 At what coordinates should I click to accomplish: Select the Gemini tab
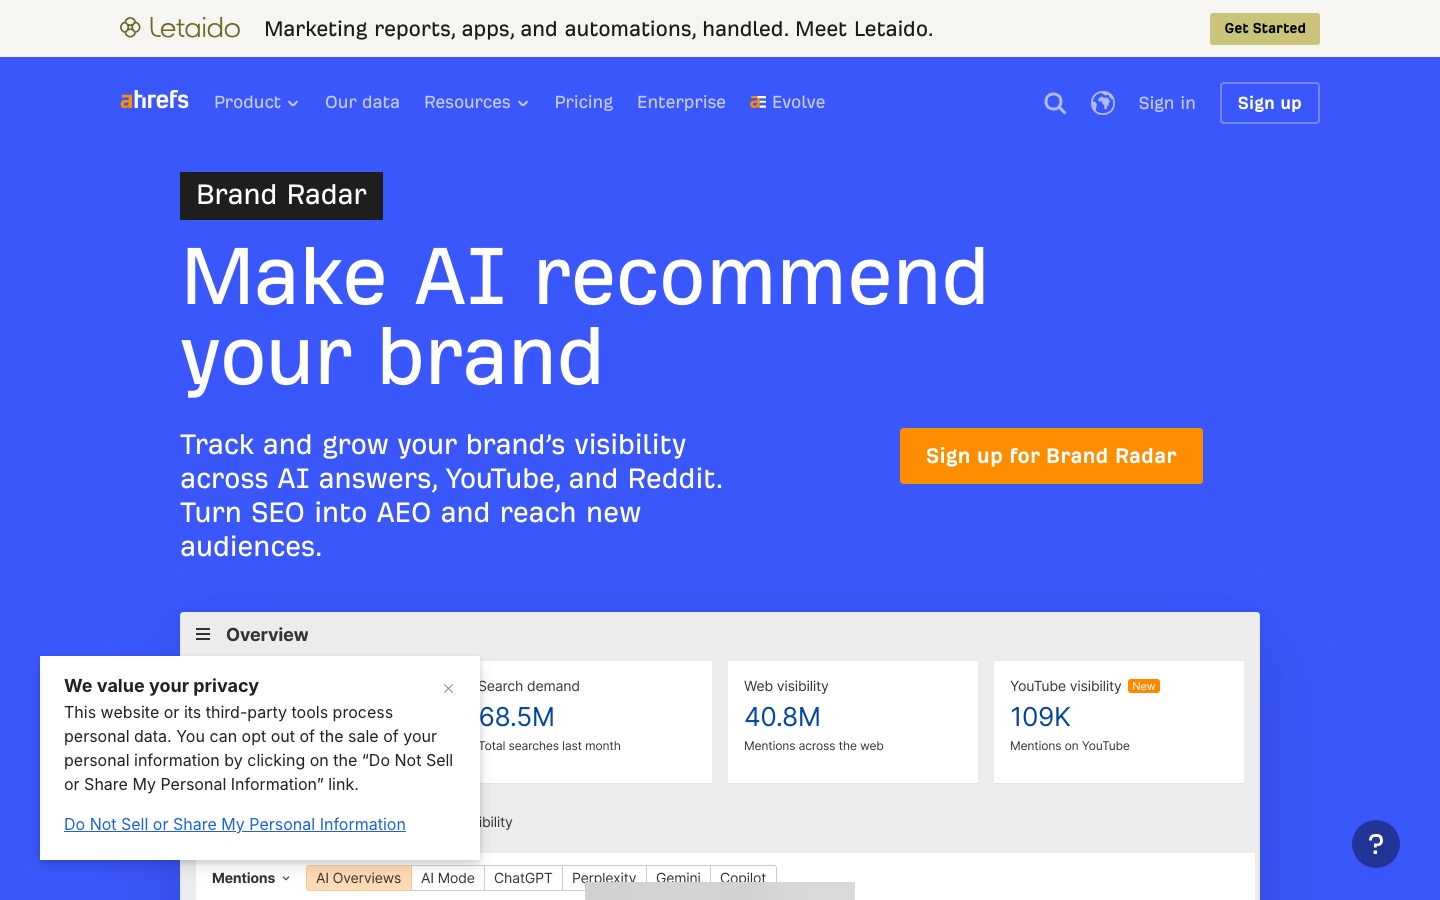(x=678, y=878)
